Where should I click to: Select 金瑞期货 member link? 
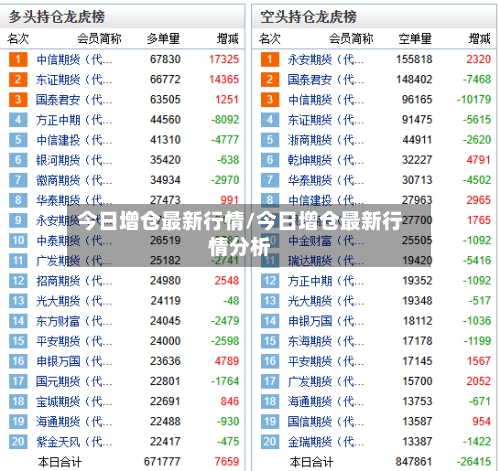326,442
